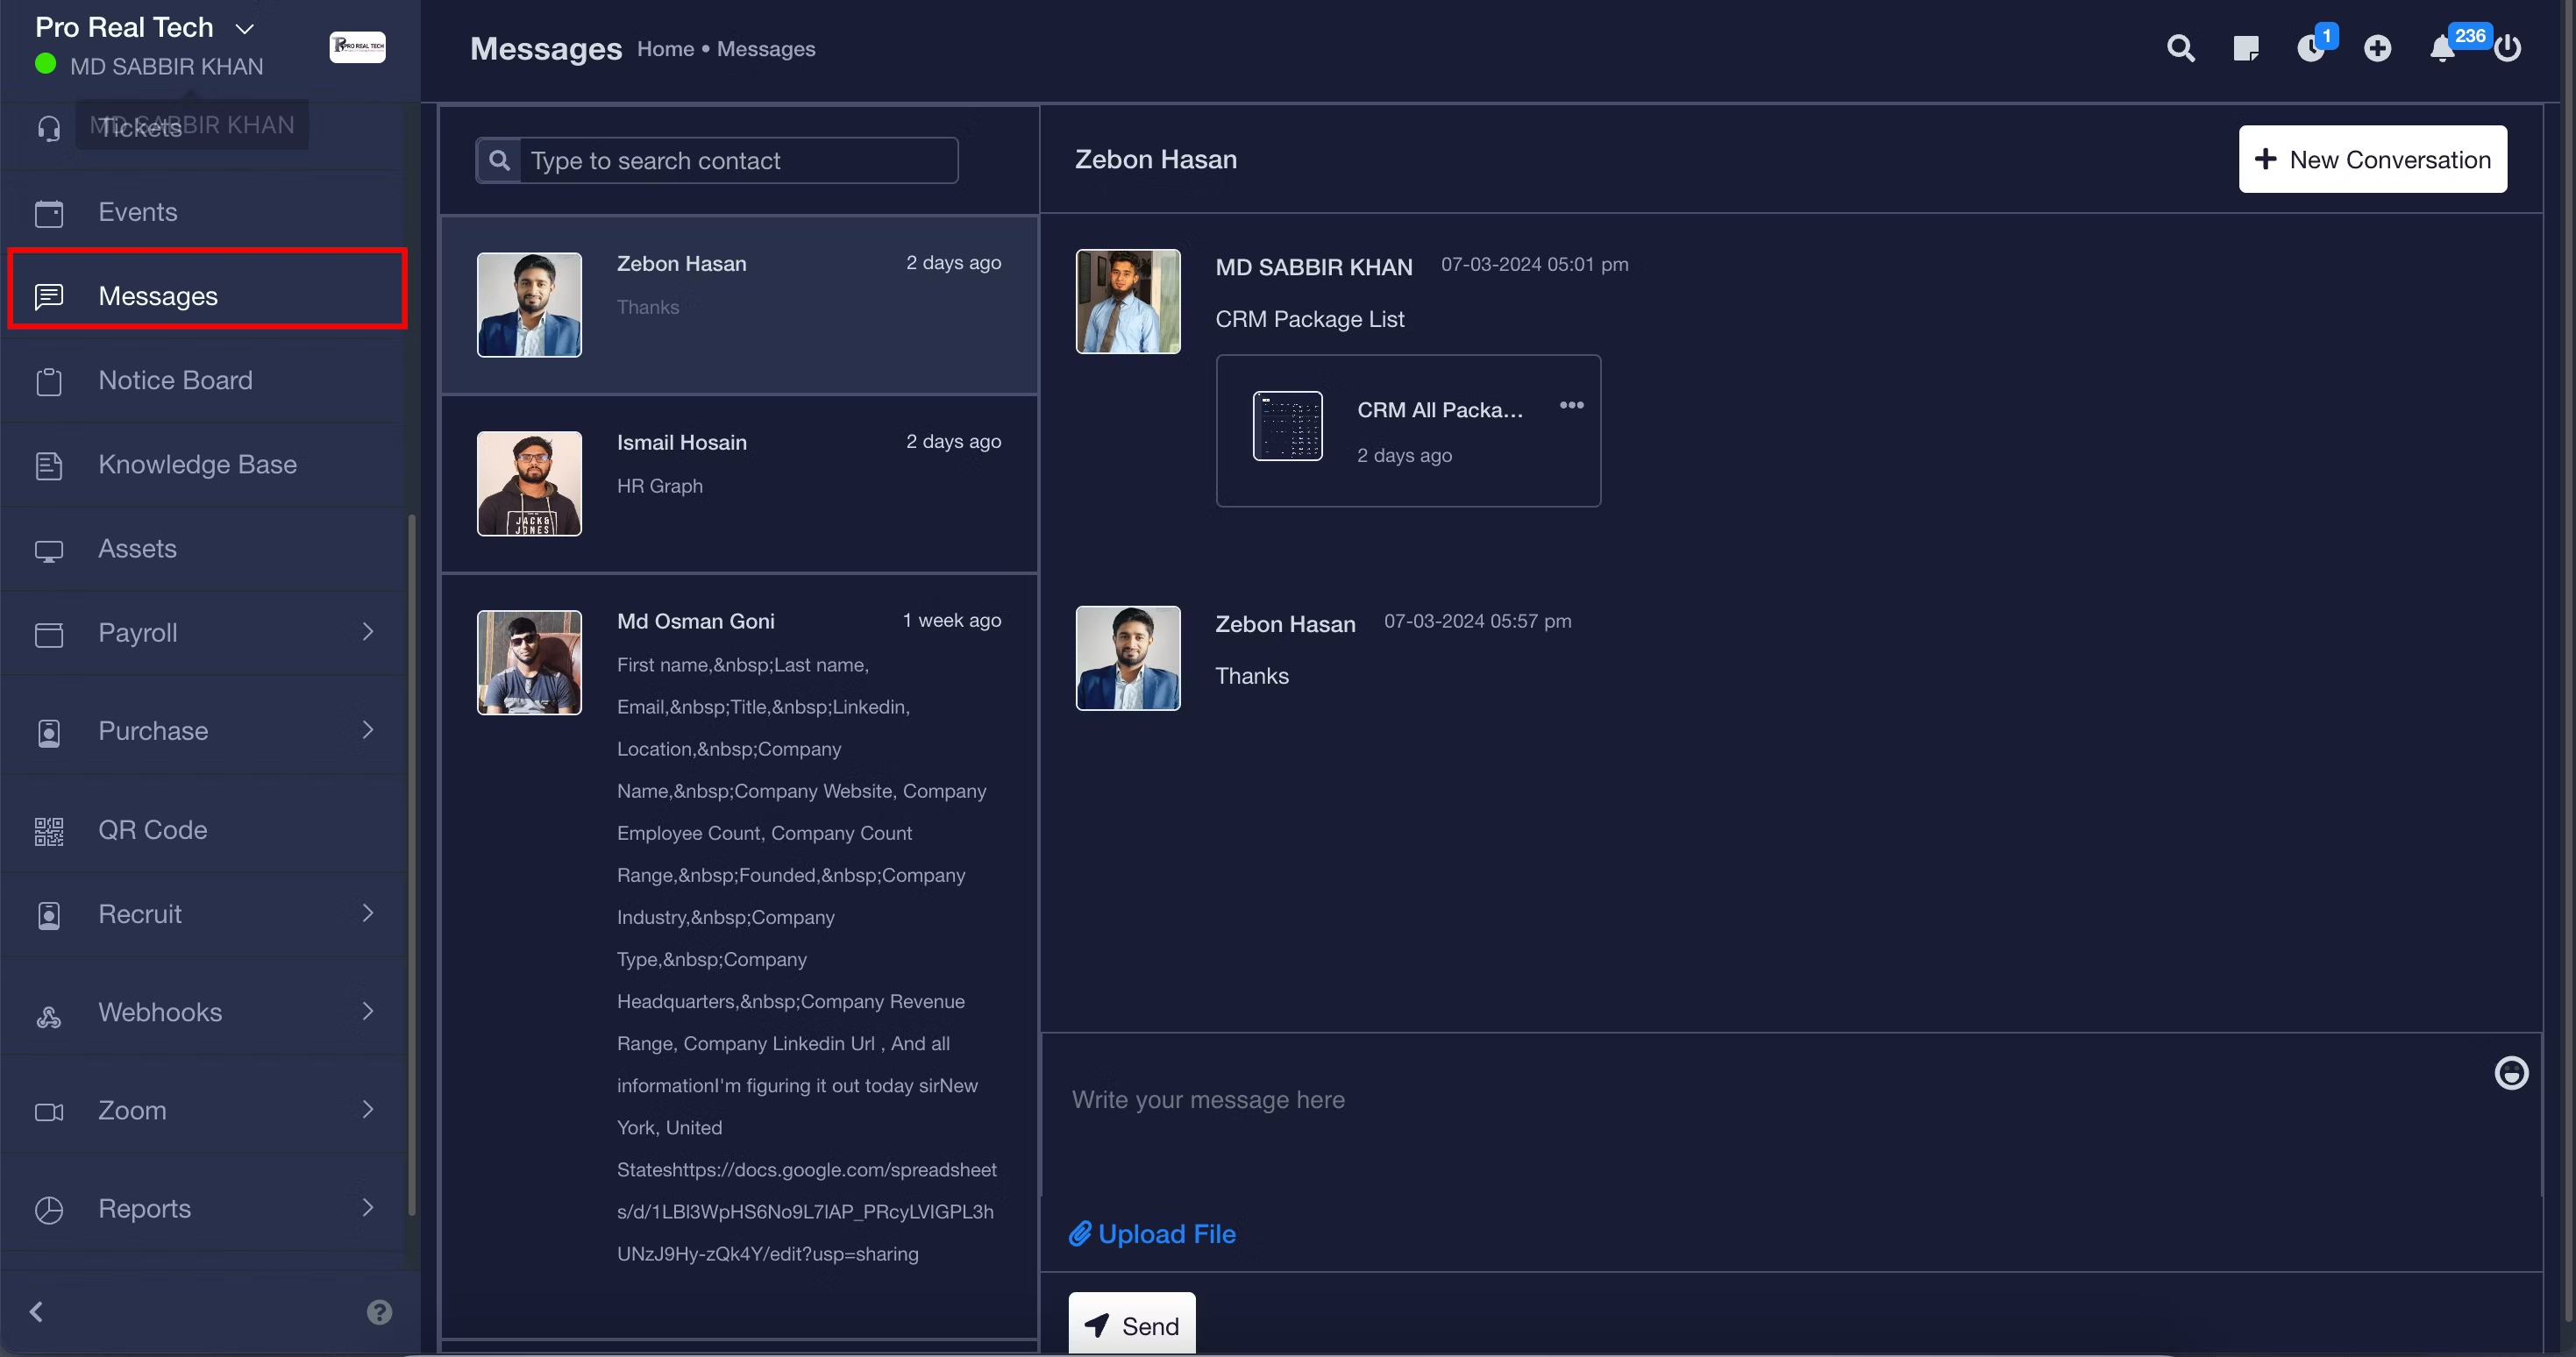Viewport: 2576px width, 1357px height.
Task: Click the Notice Board clipboard icon
Action: click(49, 381)
